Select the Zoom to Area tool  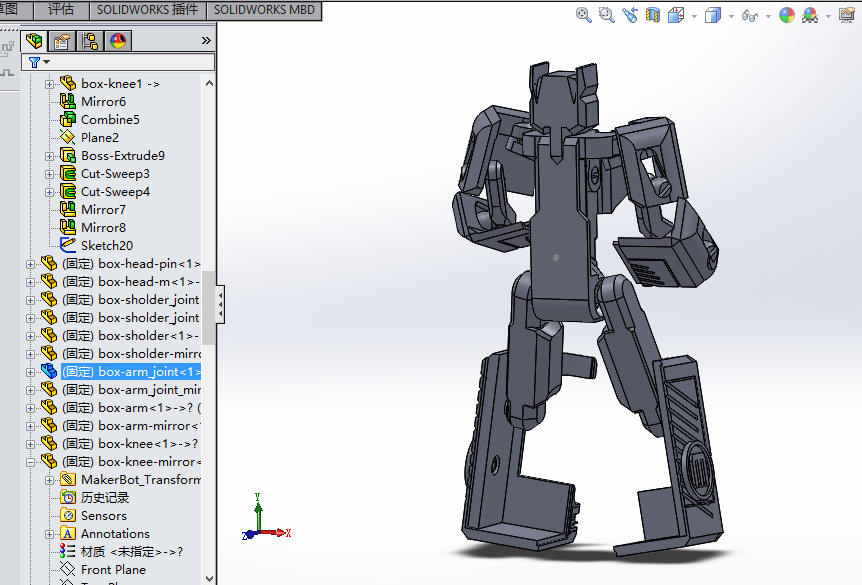pyautogui.click(x=606, y=14)
